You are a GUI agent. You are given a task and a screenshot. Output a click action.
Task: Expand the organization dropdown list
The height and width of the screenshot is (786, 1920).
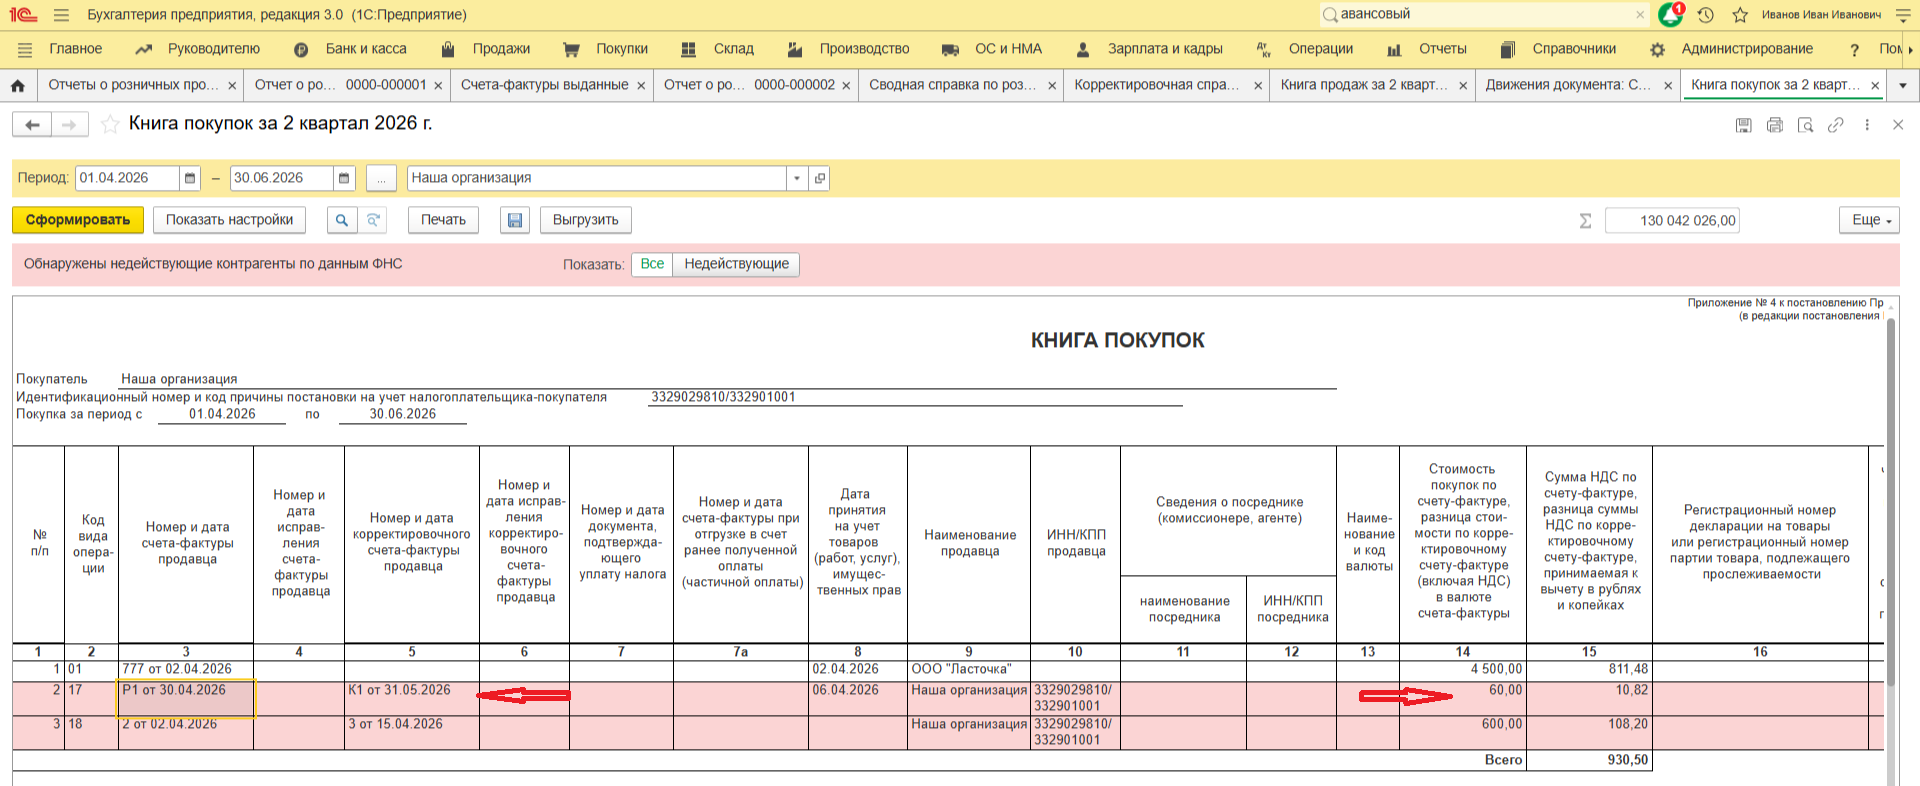click(797, 178)
